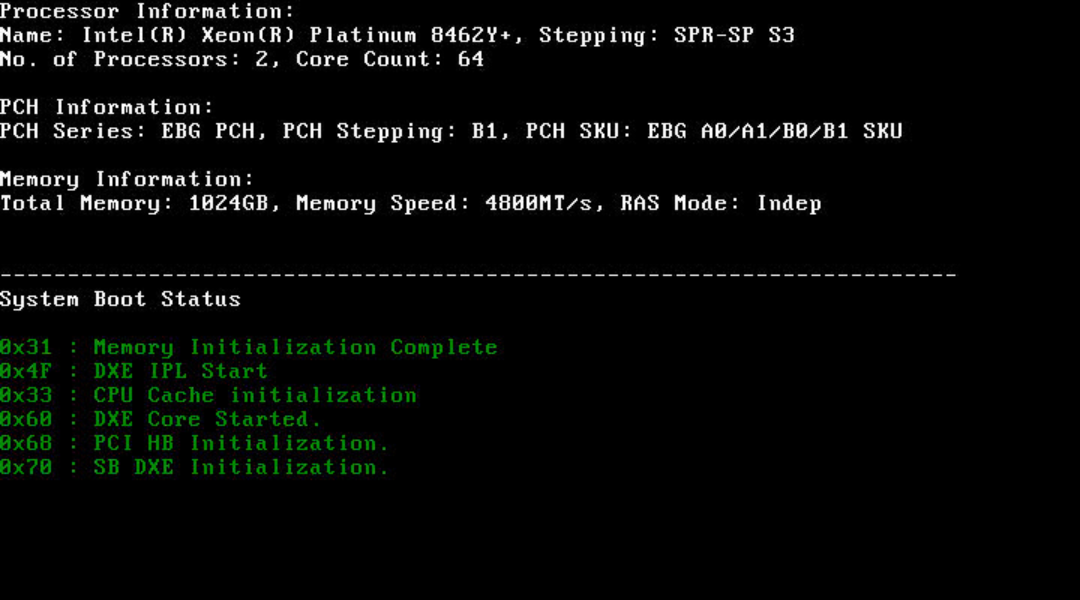Viewport: 1080px width, 600px height.
Task: Click the 0x31 Memory Initialization Complete line
Action: click(249, 347)
